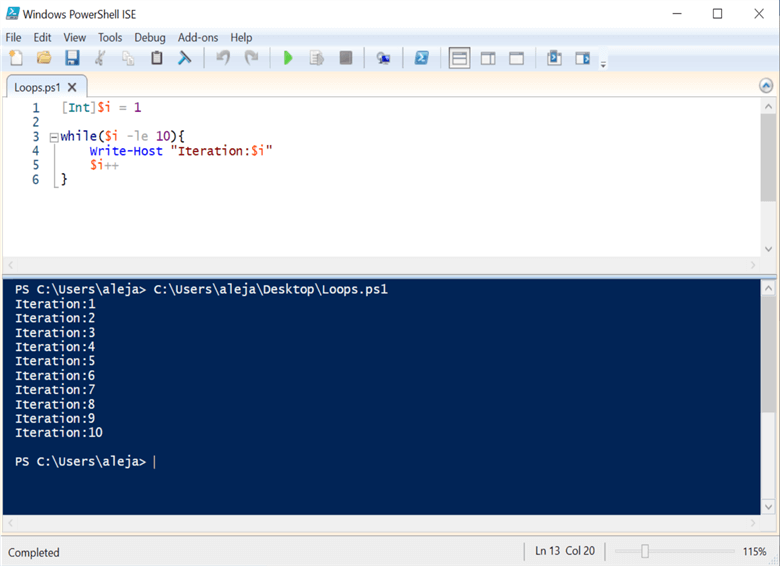Click the script pane vertical scrollbar thumb
The height and width of the screenshot is (566, 780).
(768, 158)
